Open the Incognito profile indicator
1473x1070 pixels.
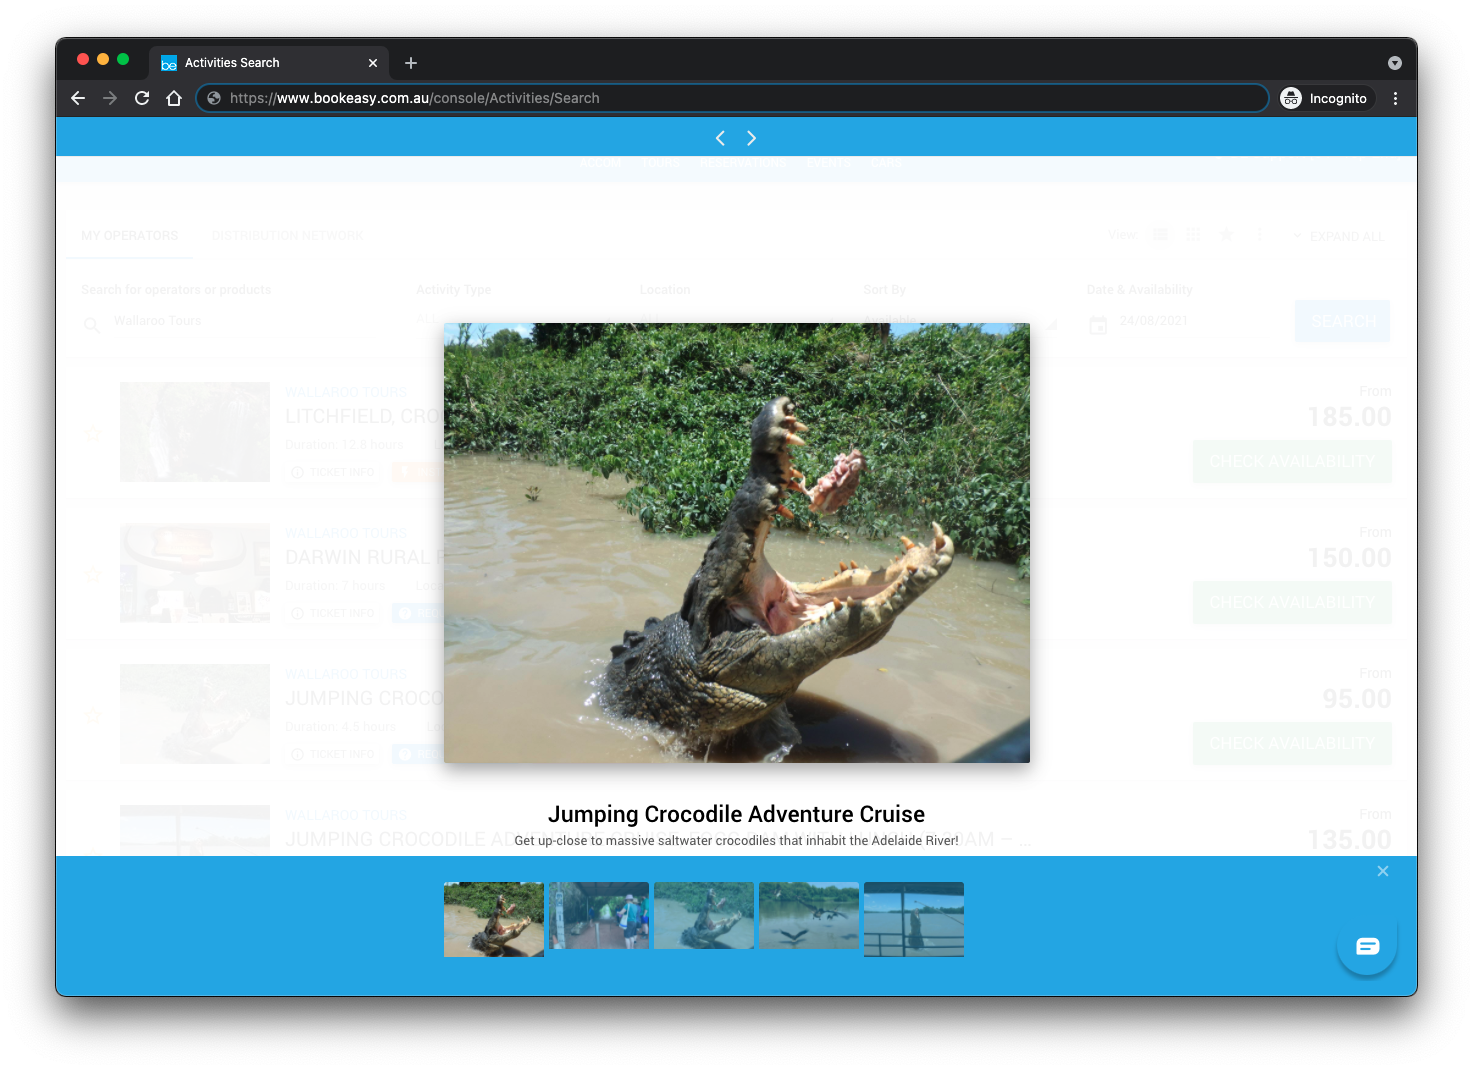(1324, 98)
